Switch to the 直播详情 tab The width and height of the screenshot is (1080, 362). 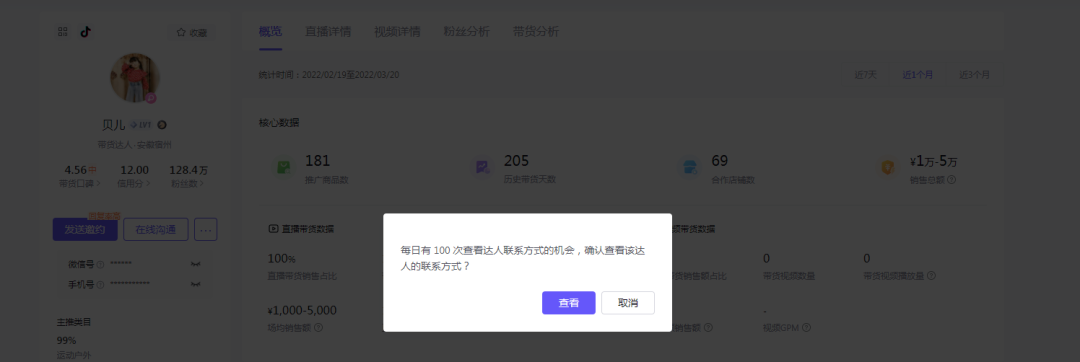(328, 32)
